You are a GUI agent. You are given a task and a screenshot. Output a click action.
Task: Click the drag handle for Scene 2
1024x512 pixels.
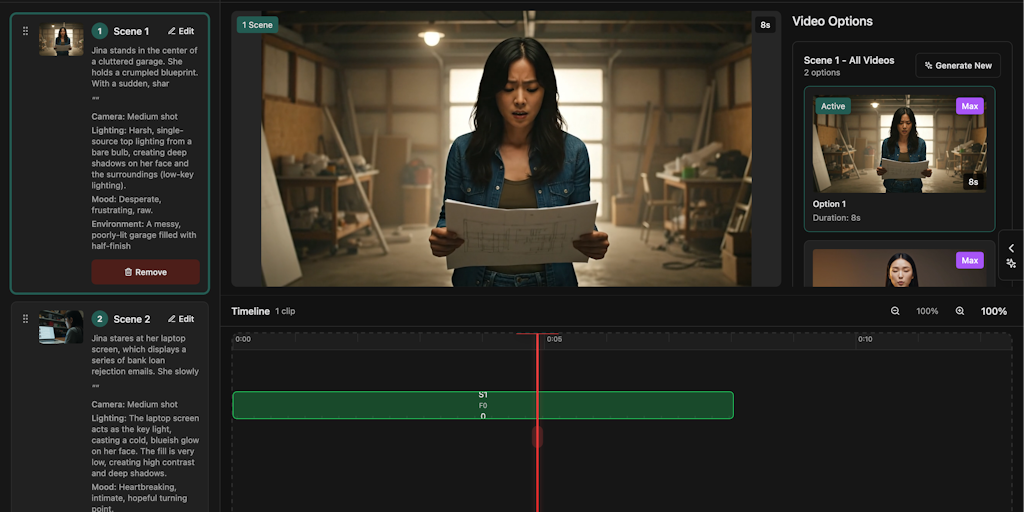pyautogui.click(x=26, y=319)
